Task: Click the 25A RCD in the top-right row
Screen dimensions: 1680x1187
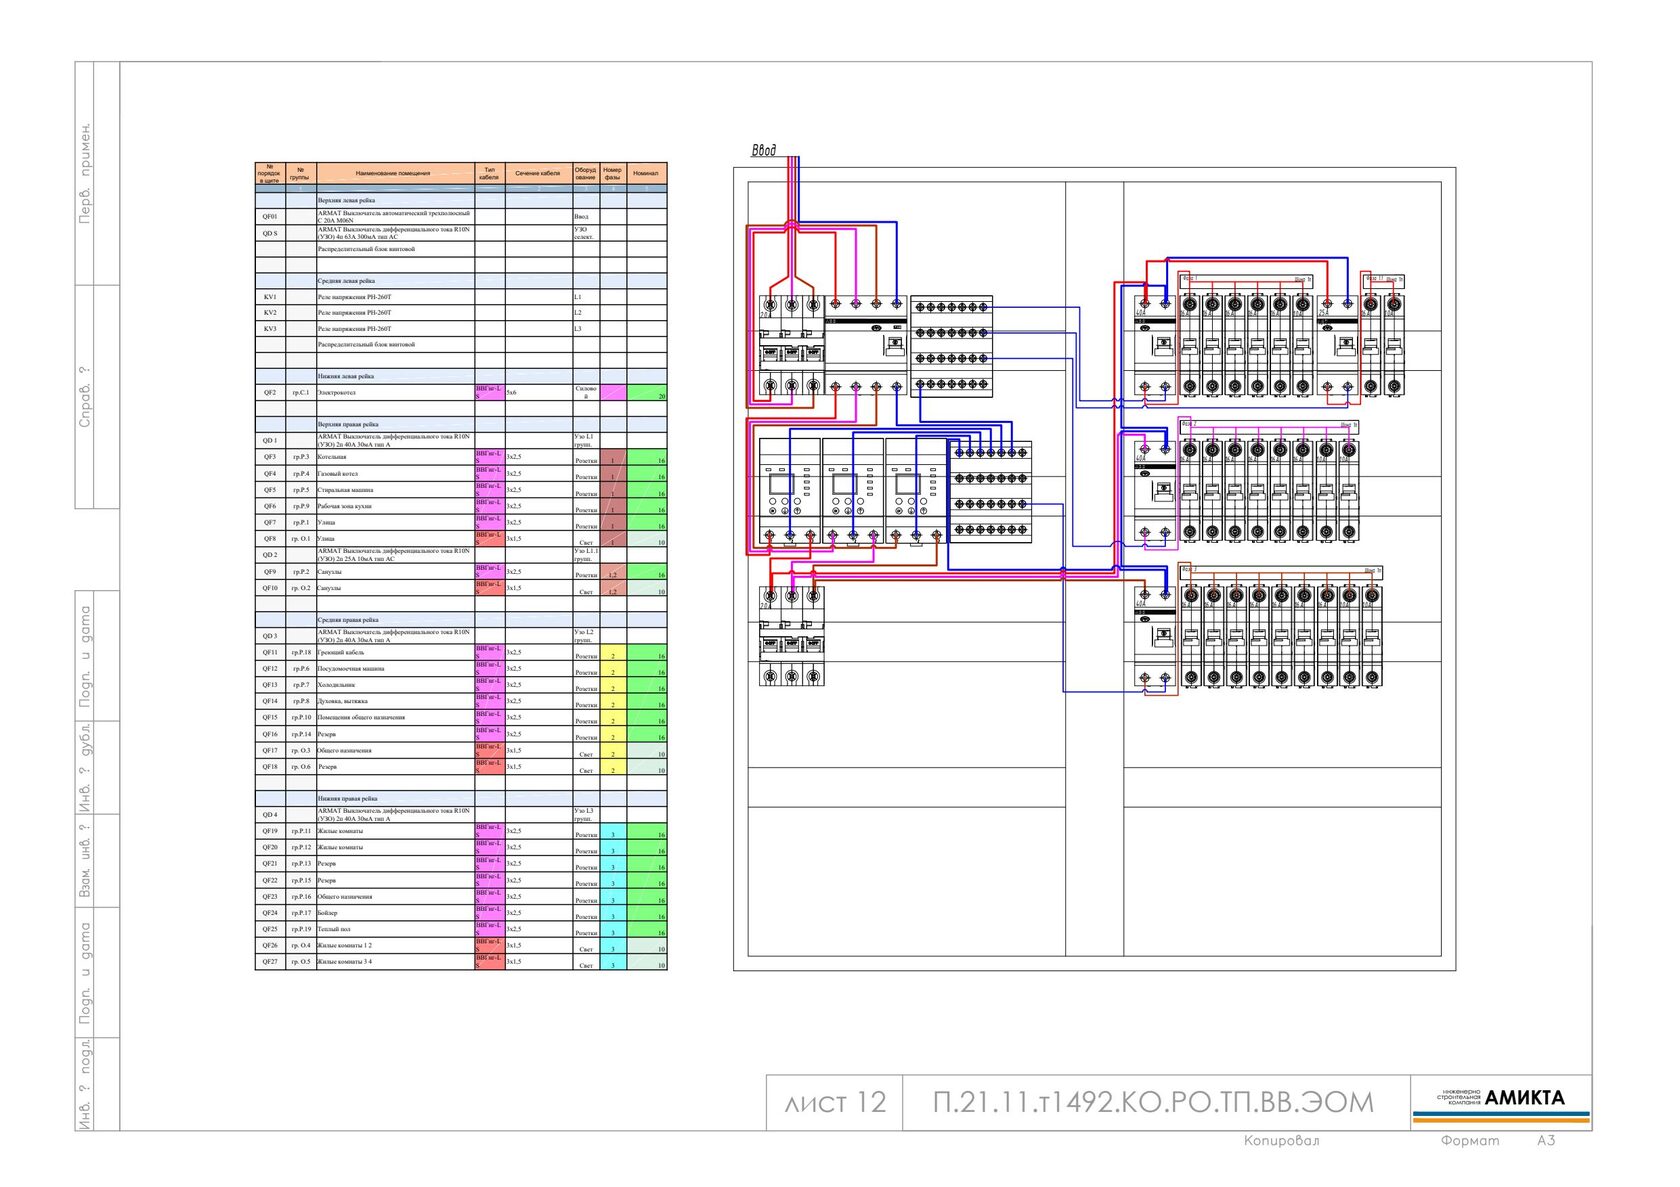Action: point(1339,344)
